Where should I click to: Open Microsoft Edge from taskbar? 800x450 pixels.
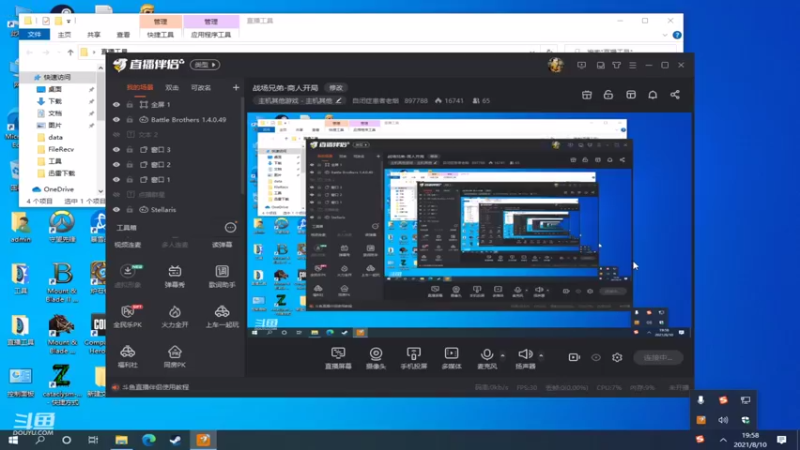(148, 440)
